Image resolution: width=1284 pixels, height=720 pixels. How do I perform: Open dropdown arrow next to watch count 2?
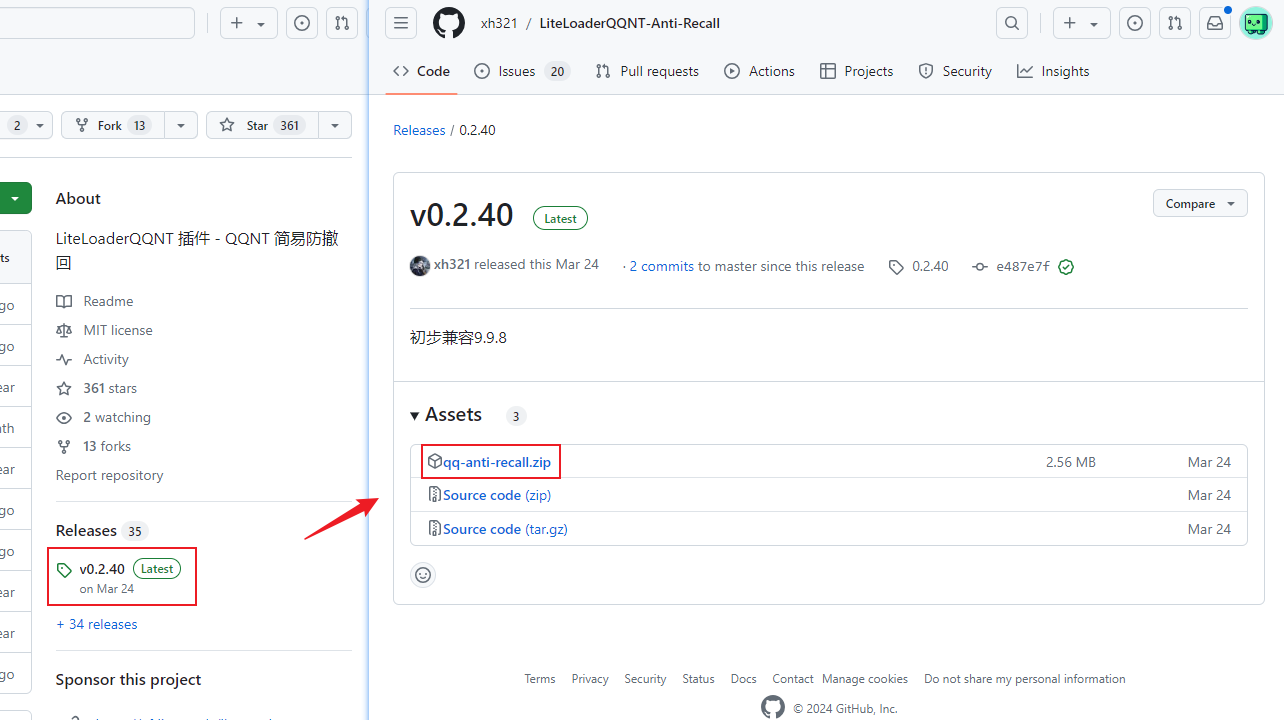pyautogui.click(x=39, y=125)
